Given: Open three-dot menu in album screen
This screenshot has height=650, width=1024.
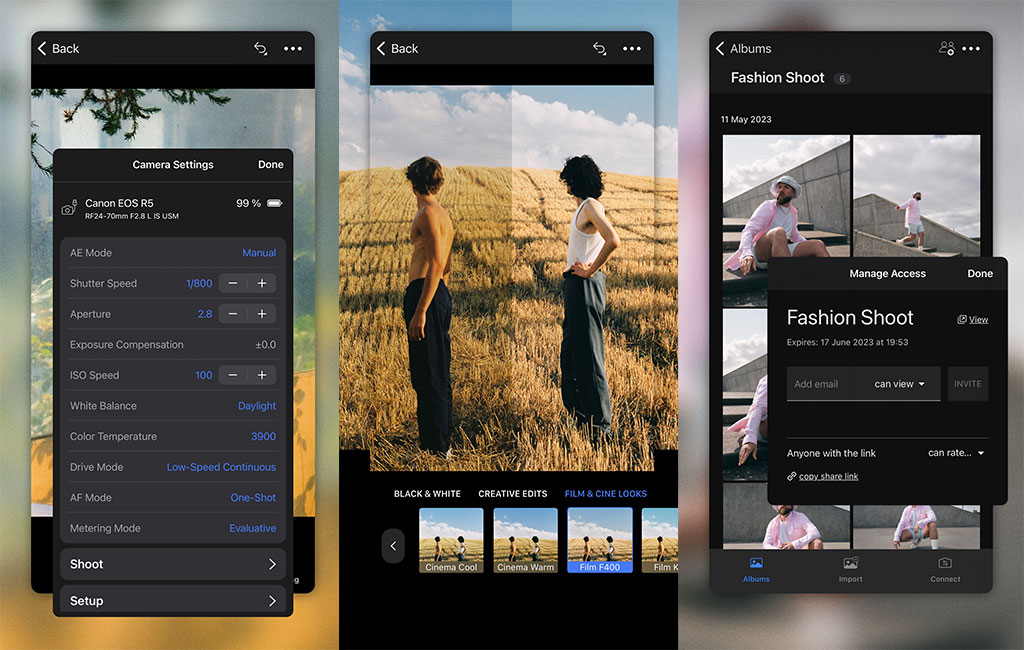Looking at the screenshot, I should (971, 48).
